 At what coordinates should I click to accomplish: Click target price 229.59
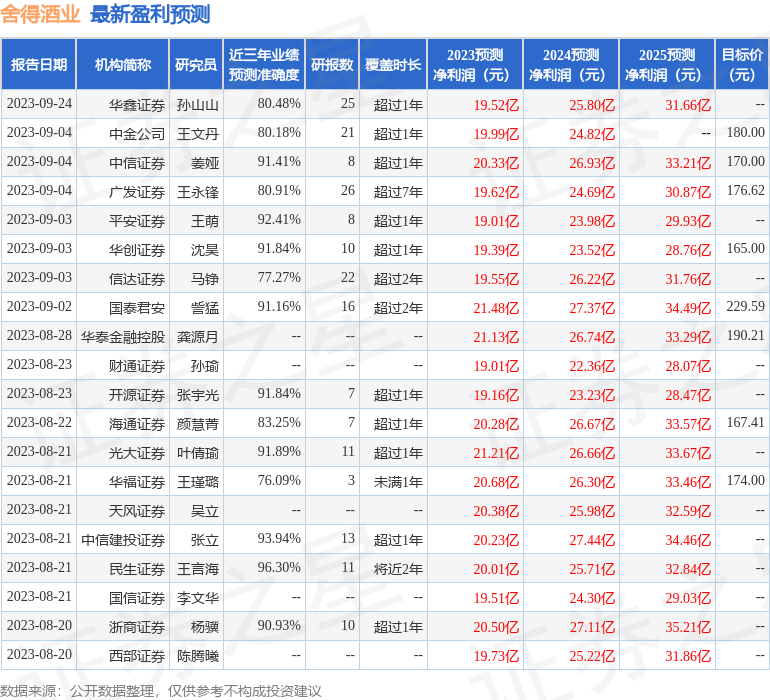(x=745, y=307)
